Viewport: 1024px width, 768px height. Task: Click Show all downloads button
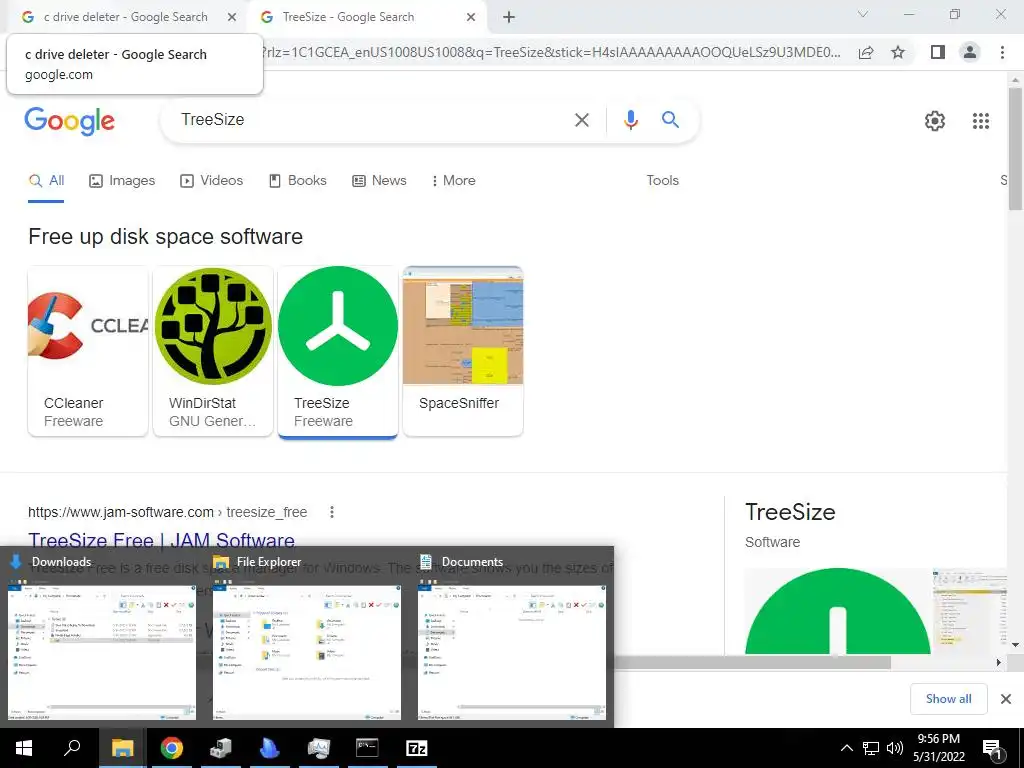[948, 699]
